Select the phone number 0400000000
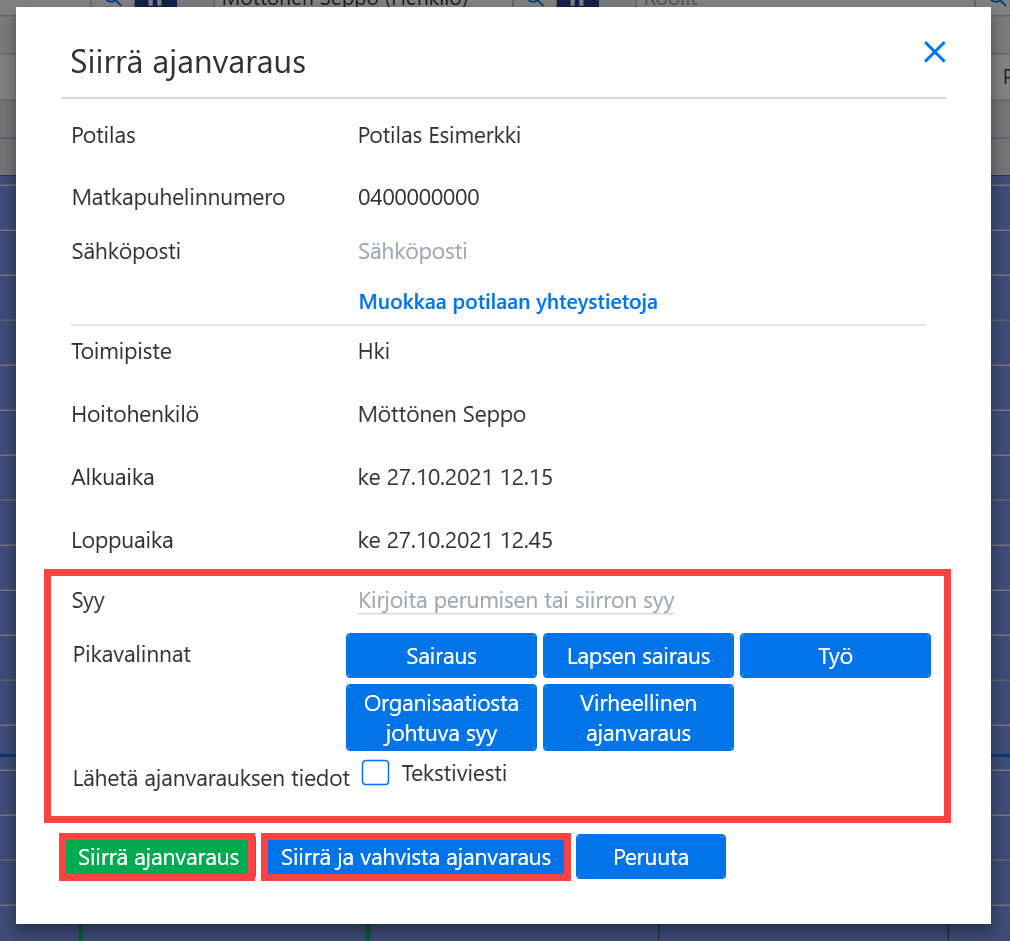Image resolution: width=1010 pixels, height=941 pixels. click(x=419, y=197)
